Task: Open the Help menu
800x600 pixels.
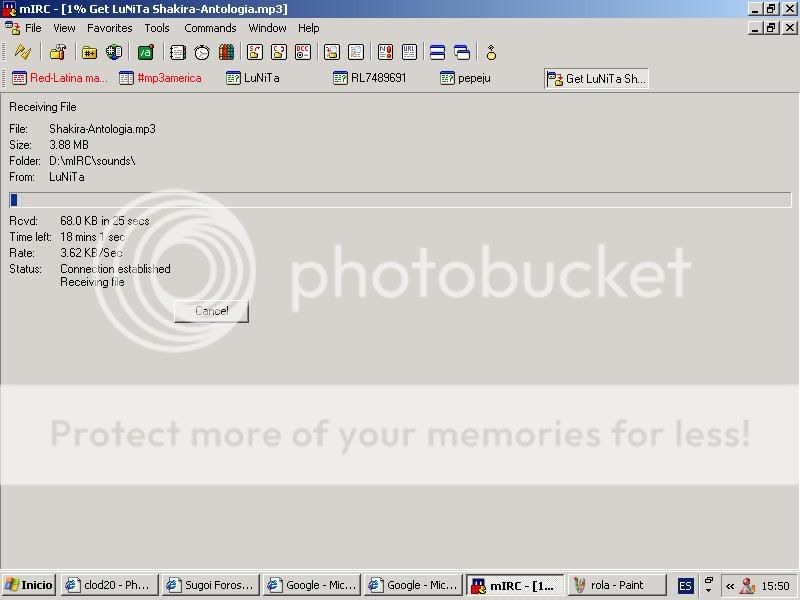Action: tap(309, 28)
